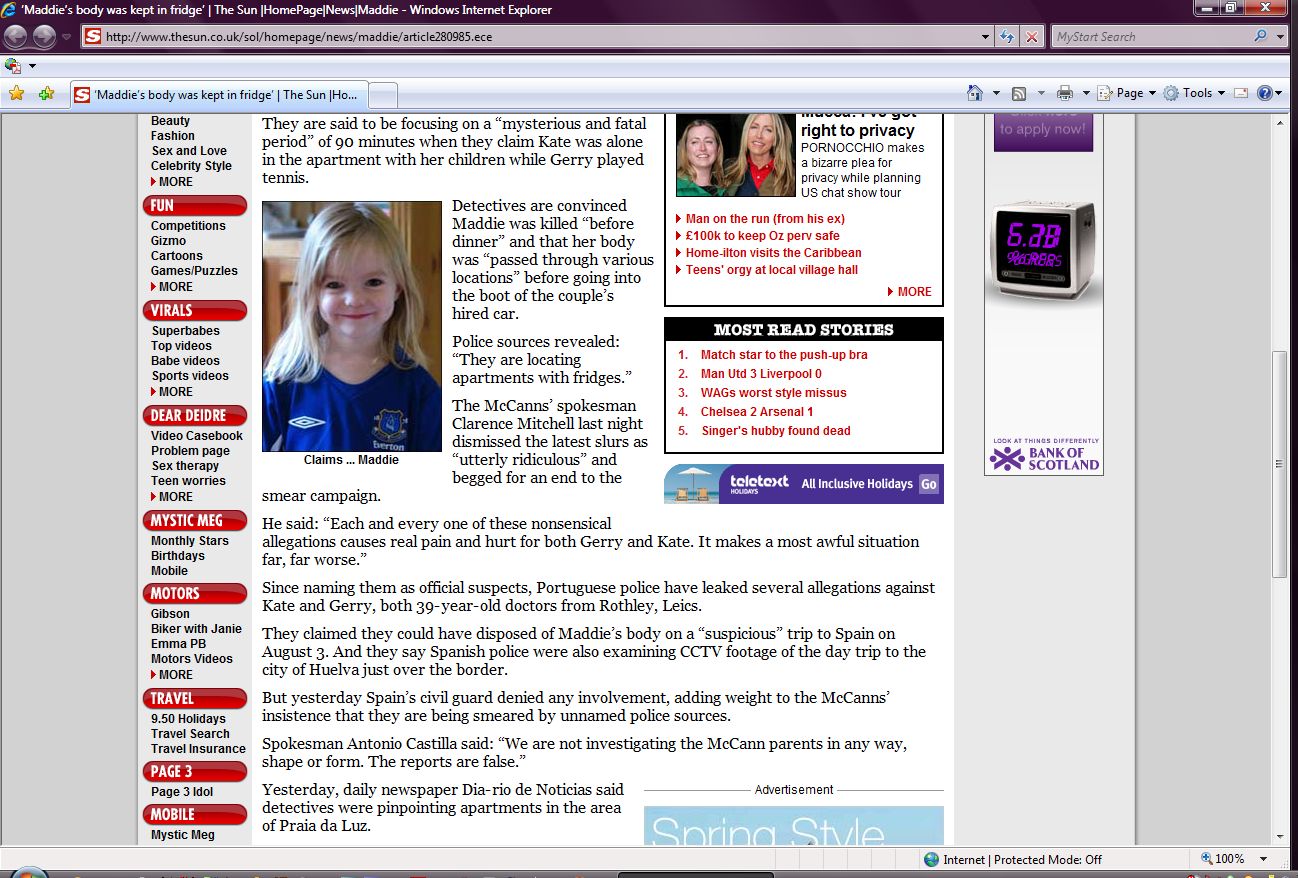This screenshot has width=1298, height=878.
Task: Go to the Home page icon
Action: (975, 93)
